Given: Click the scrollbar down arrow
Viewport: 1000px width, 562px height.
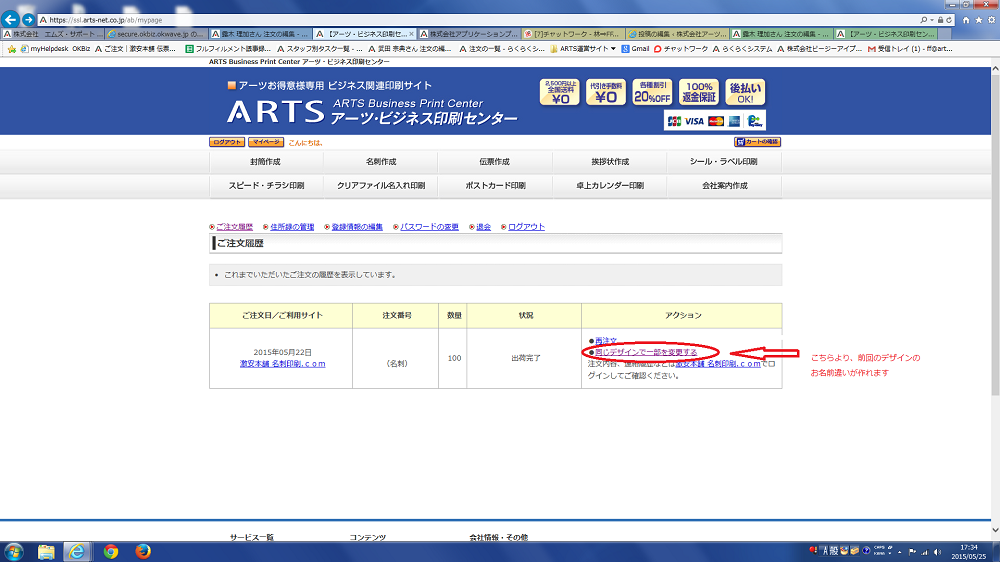Looking at the screenshot, I should click(x=995, y=531).
